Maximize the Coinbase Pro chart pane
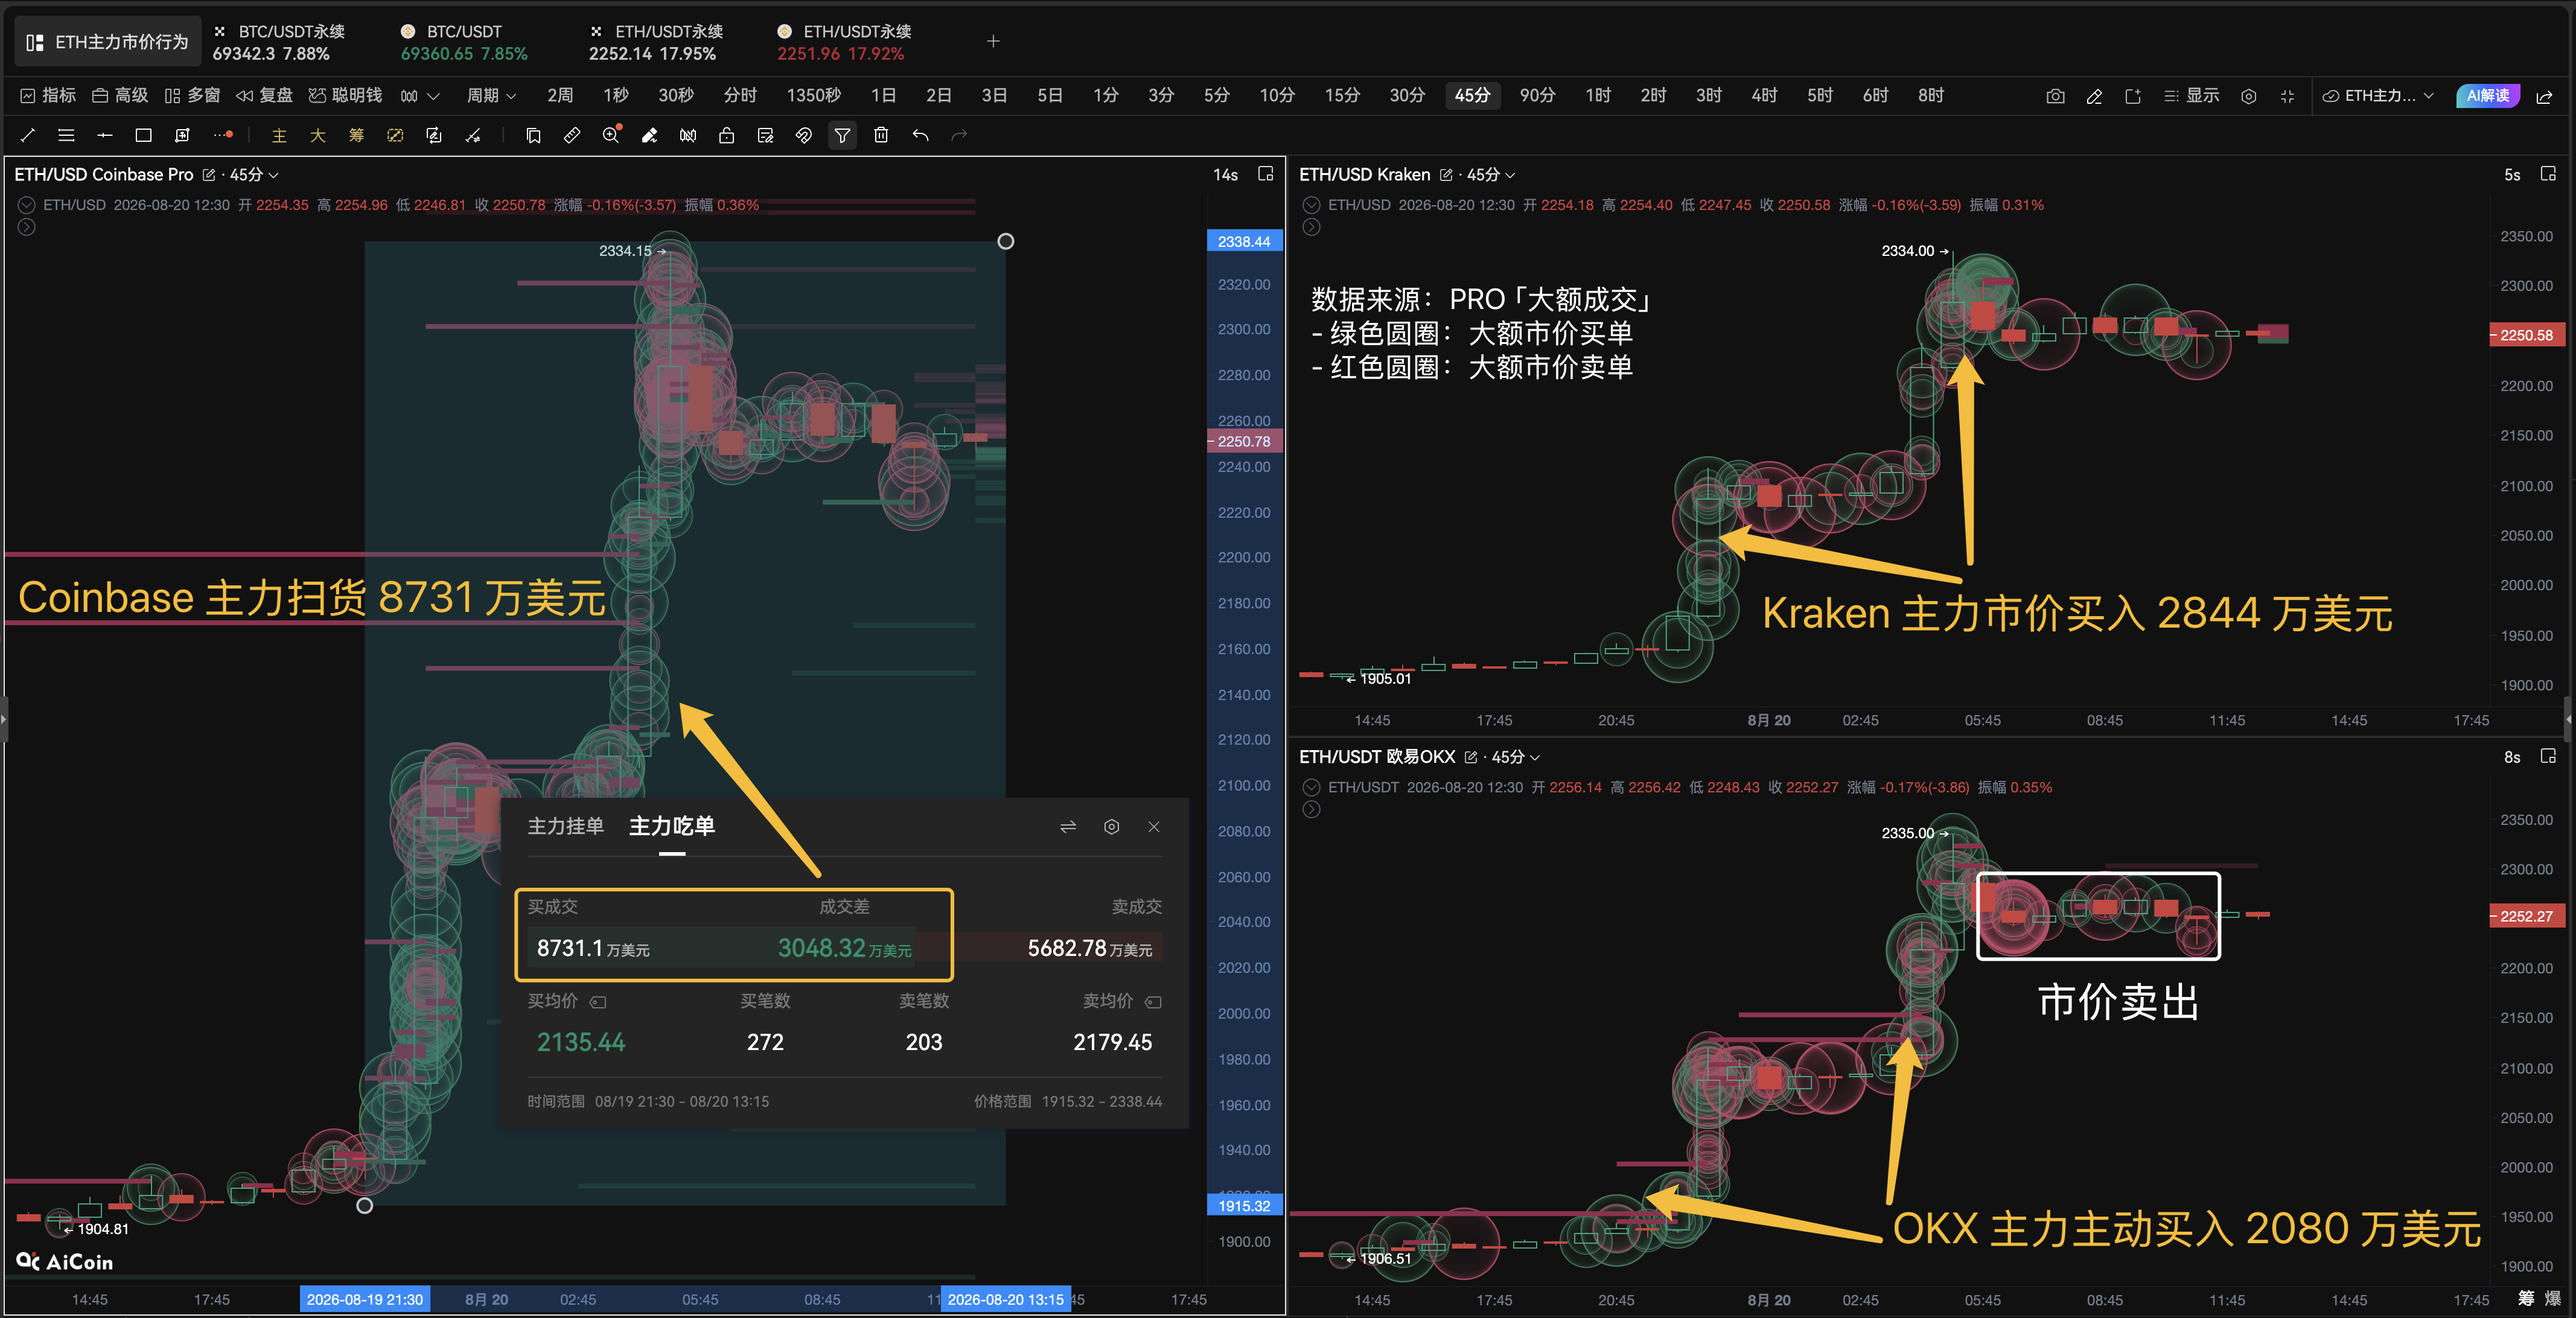The image size is (2576, 1318). tap(1265, 174)
